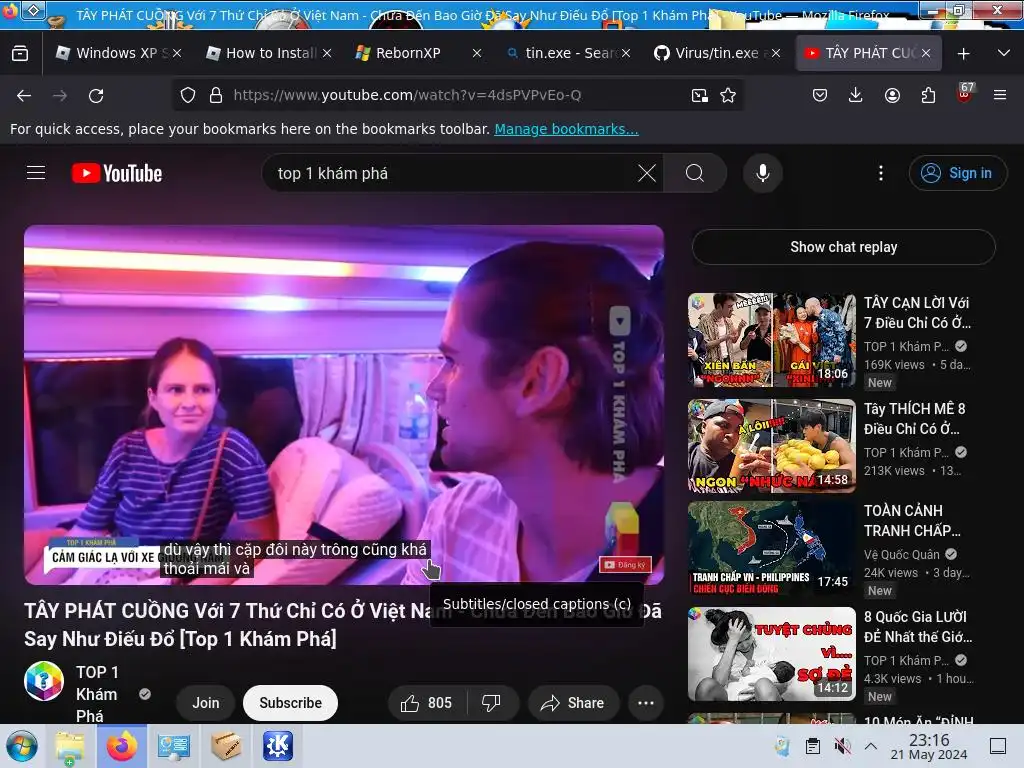The height and width of the screenshot is (768, 1024).
Task: Open file explorer from taskbar
Action: (x=69, y=746)
